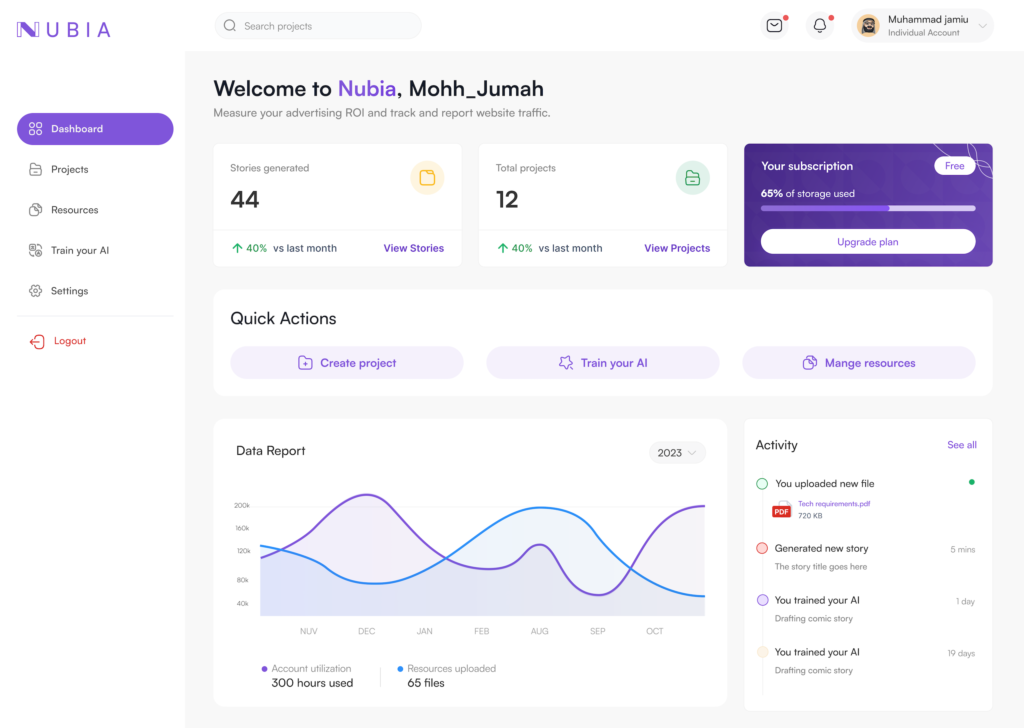This screenshot has height=728, width=1024.
Task: Click the '5 mins' timestamp
Action: pyautogui.click(x=963, y=549)
